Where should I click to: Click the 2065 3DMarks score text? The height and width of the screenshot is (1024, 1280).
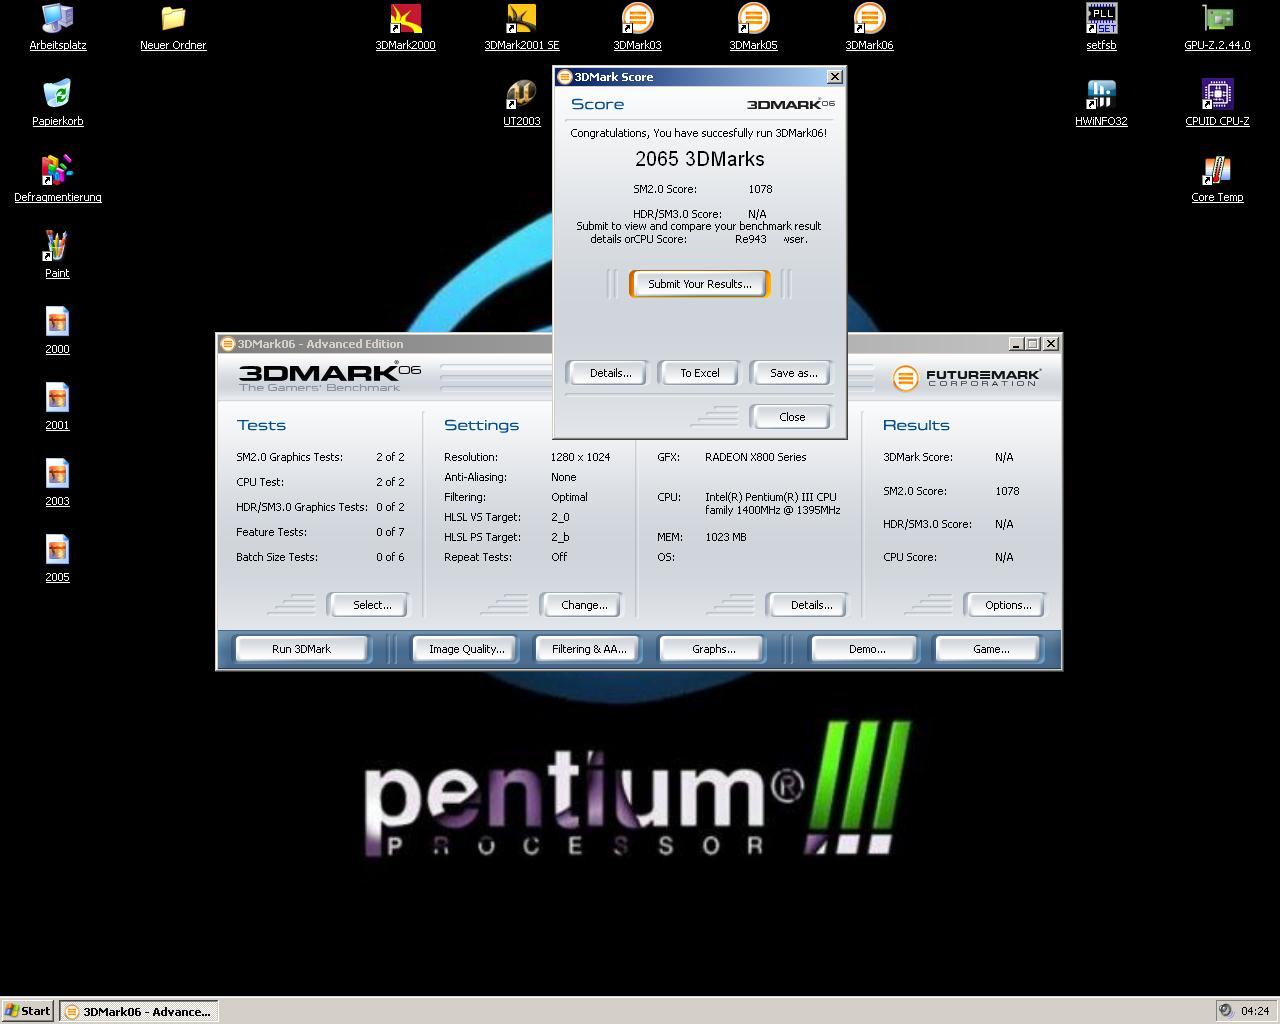pyautogui.click(x=700, y=159)
